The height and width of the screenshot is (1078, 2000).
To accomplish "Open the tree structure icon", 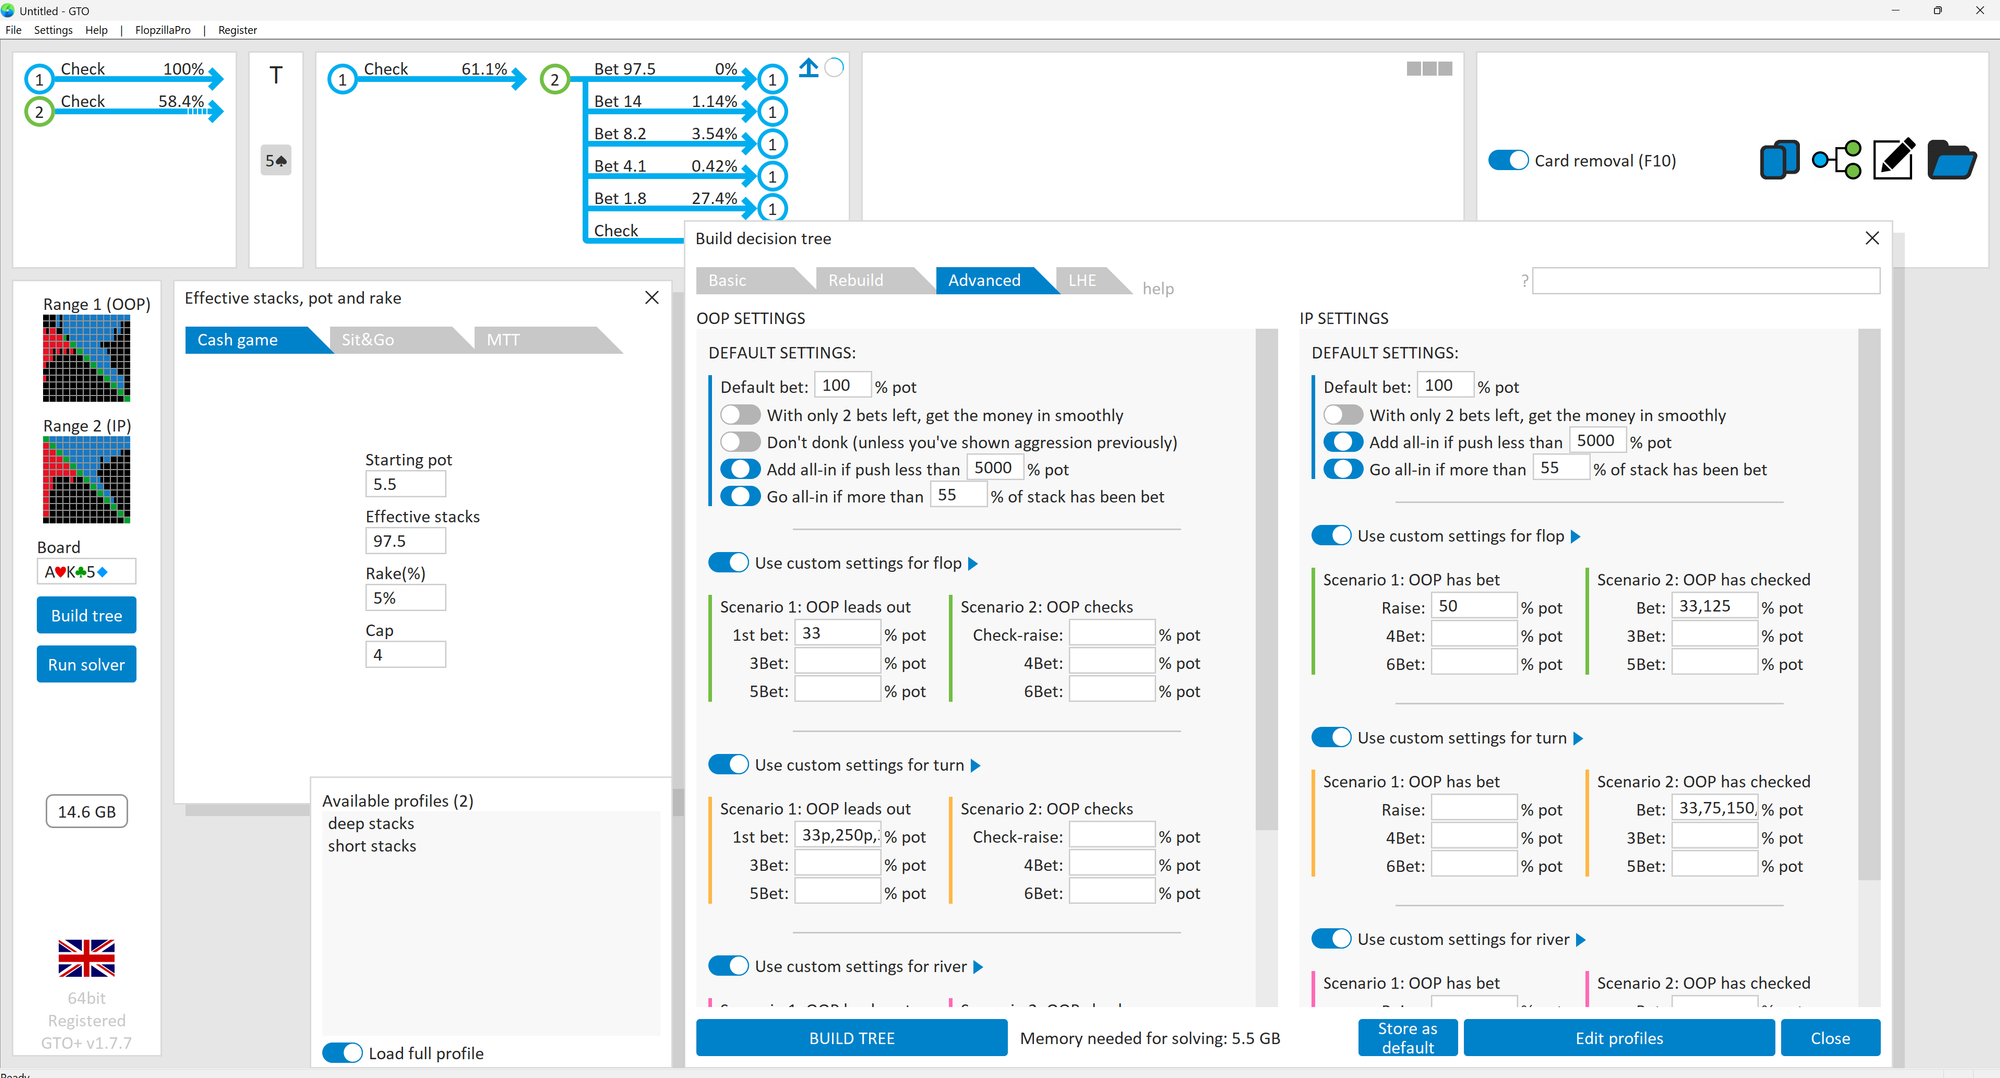I will [x=1837, y=160].
